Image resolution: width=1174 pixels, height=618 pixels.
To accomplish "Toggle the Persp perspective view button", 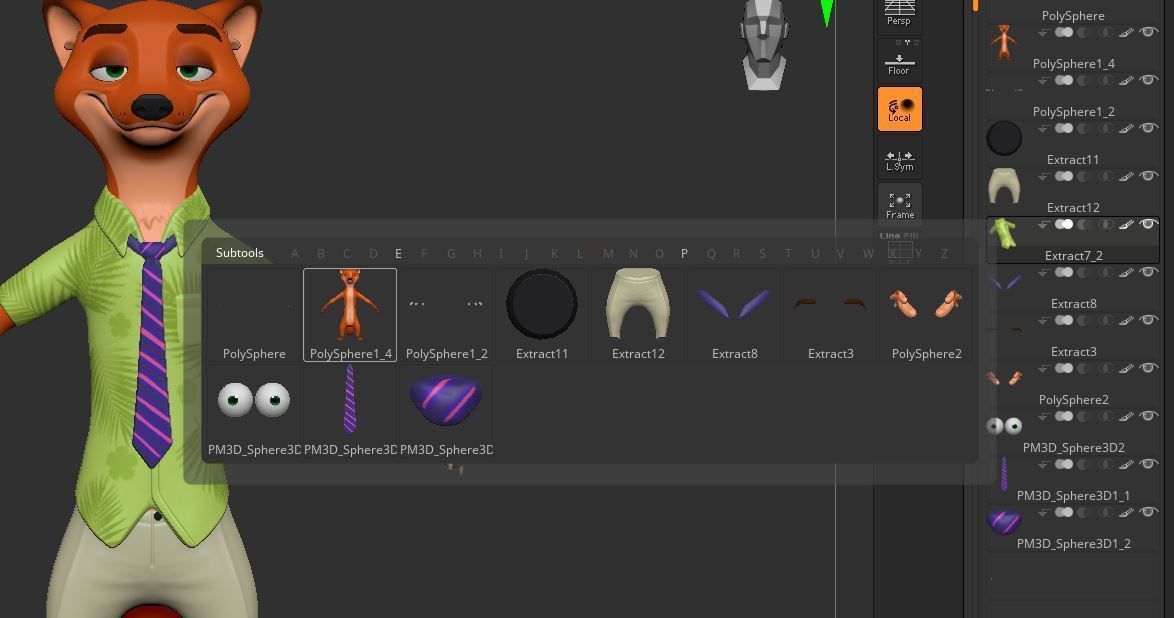I will coord(899,15).
